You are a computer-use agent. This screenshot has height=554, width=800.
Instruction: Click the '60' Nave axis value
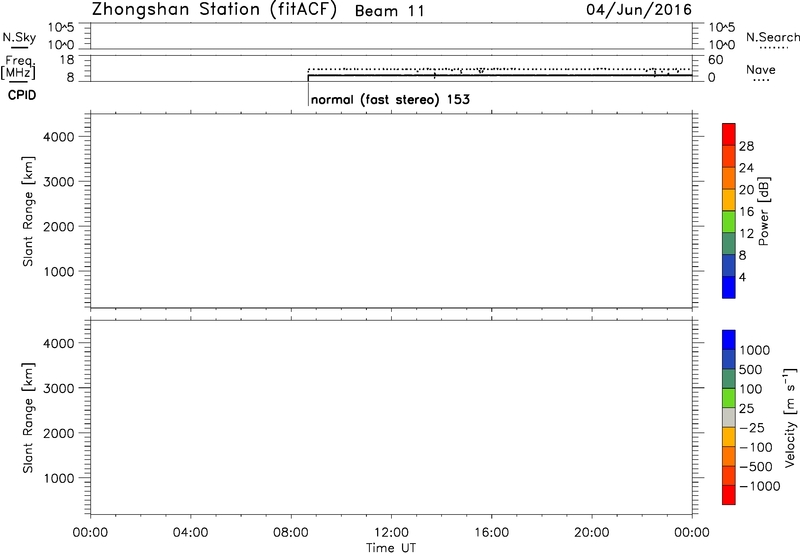[715, 60]
